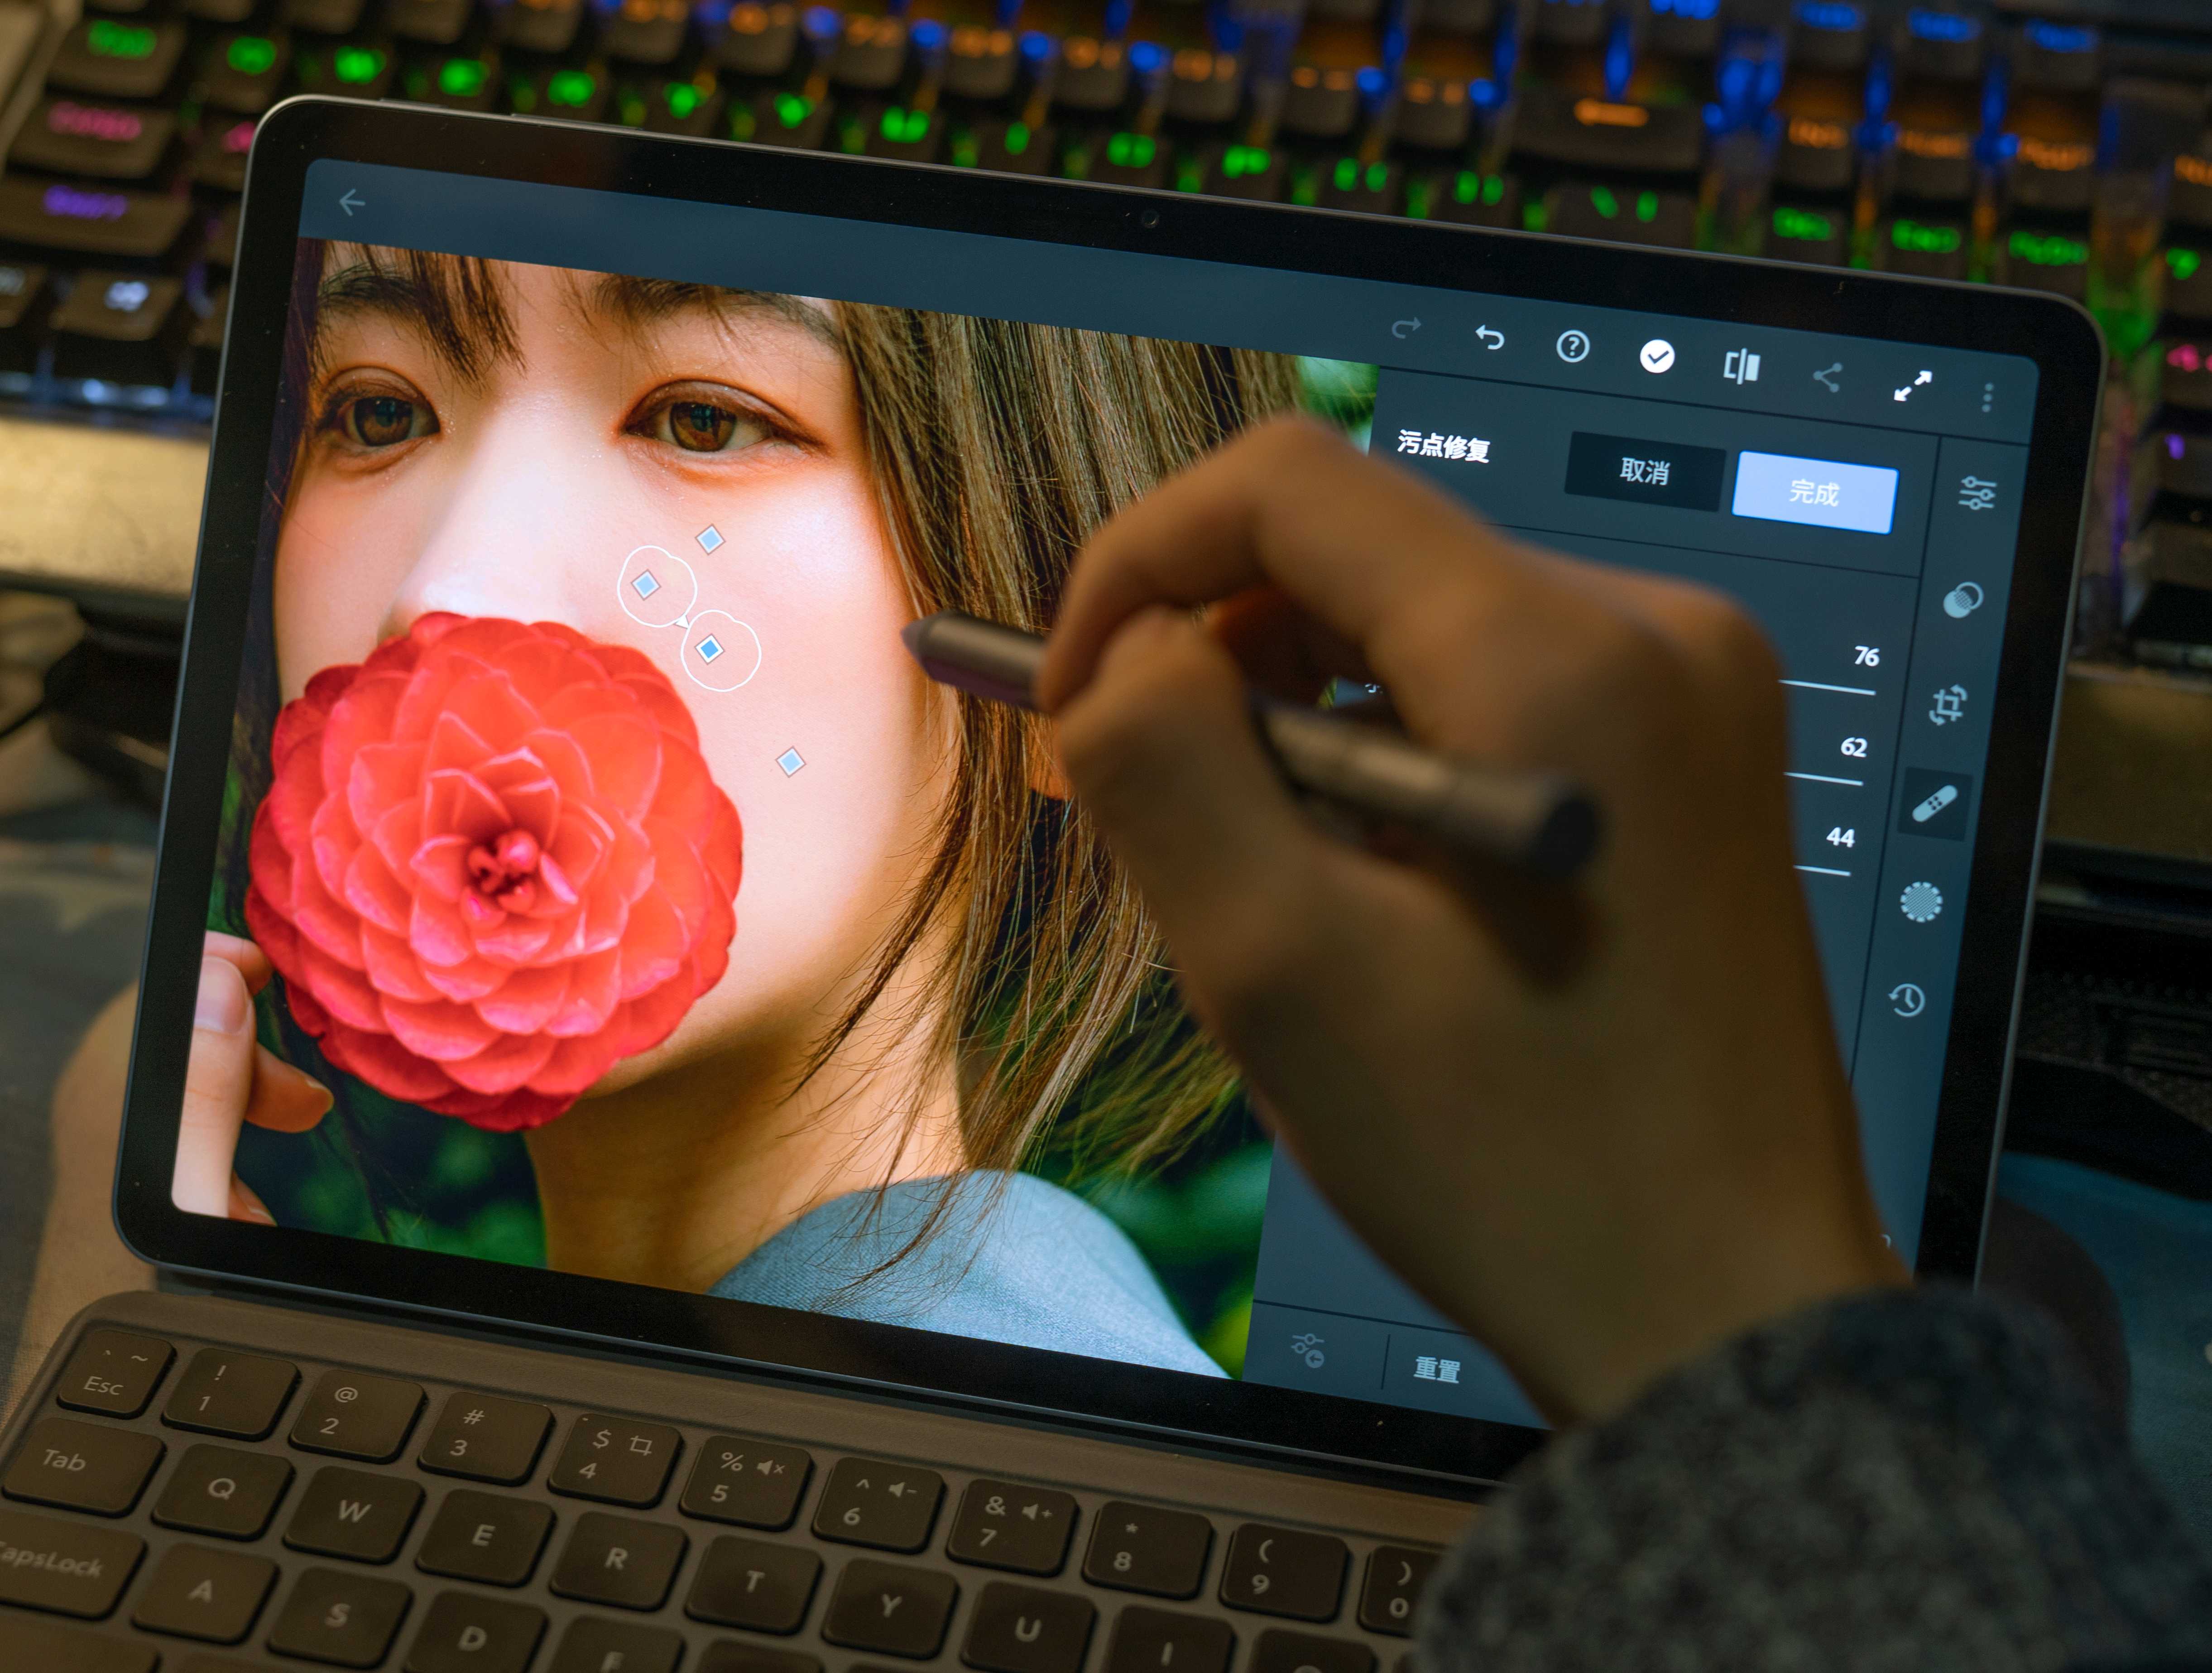Click the redo arrow icon

coord(1406,328)
